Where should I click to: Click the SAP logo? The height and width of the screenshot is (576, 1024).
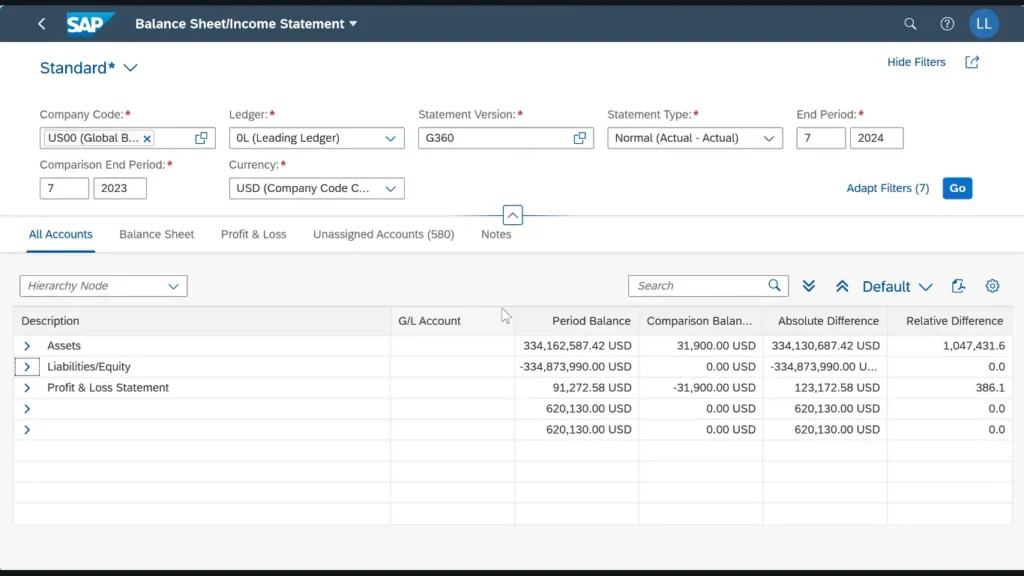[90, 24]
